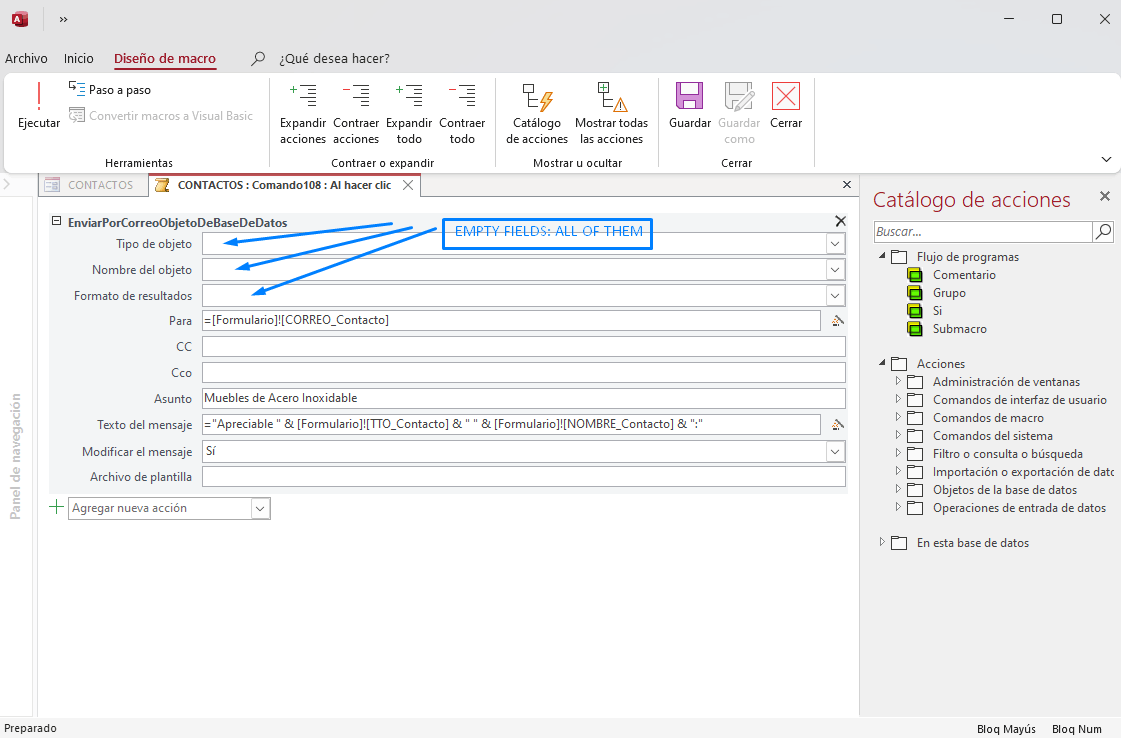
Task: Expand Importación o exportación de datos
Action: point(899,471)
